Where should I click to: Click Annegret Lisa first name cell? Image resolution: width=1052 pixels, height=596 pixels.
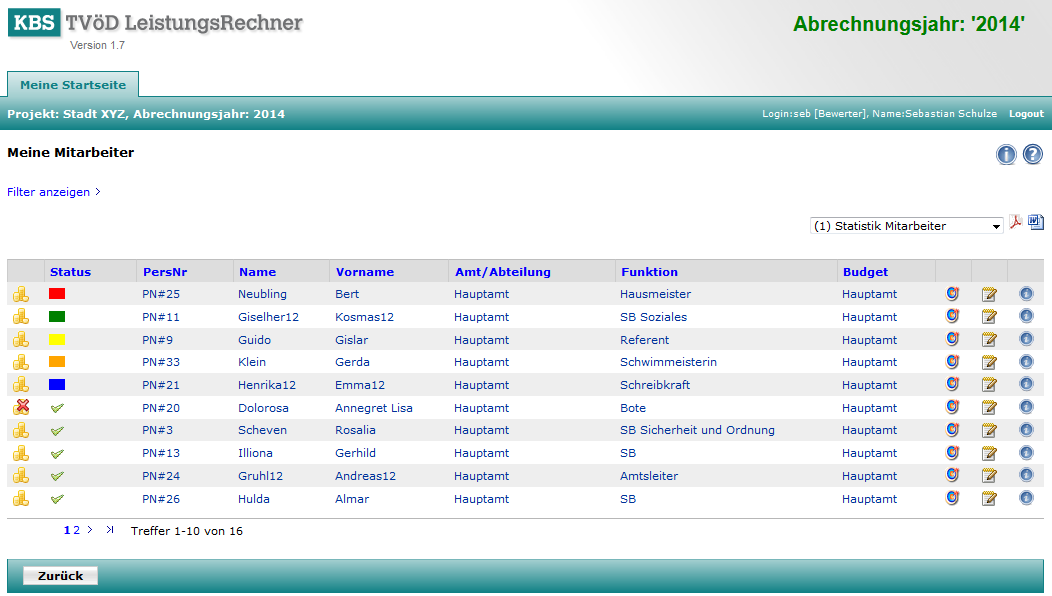click(x=374, y=408)
